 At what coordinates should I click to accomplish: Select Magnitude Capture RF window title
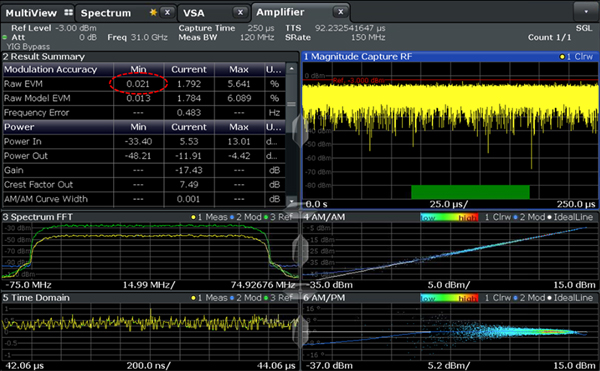click(x=358, y=57)
